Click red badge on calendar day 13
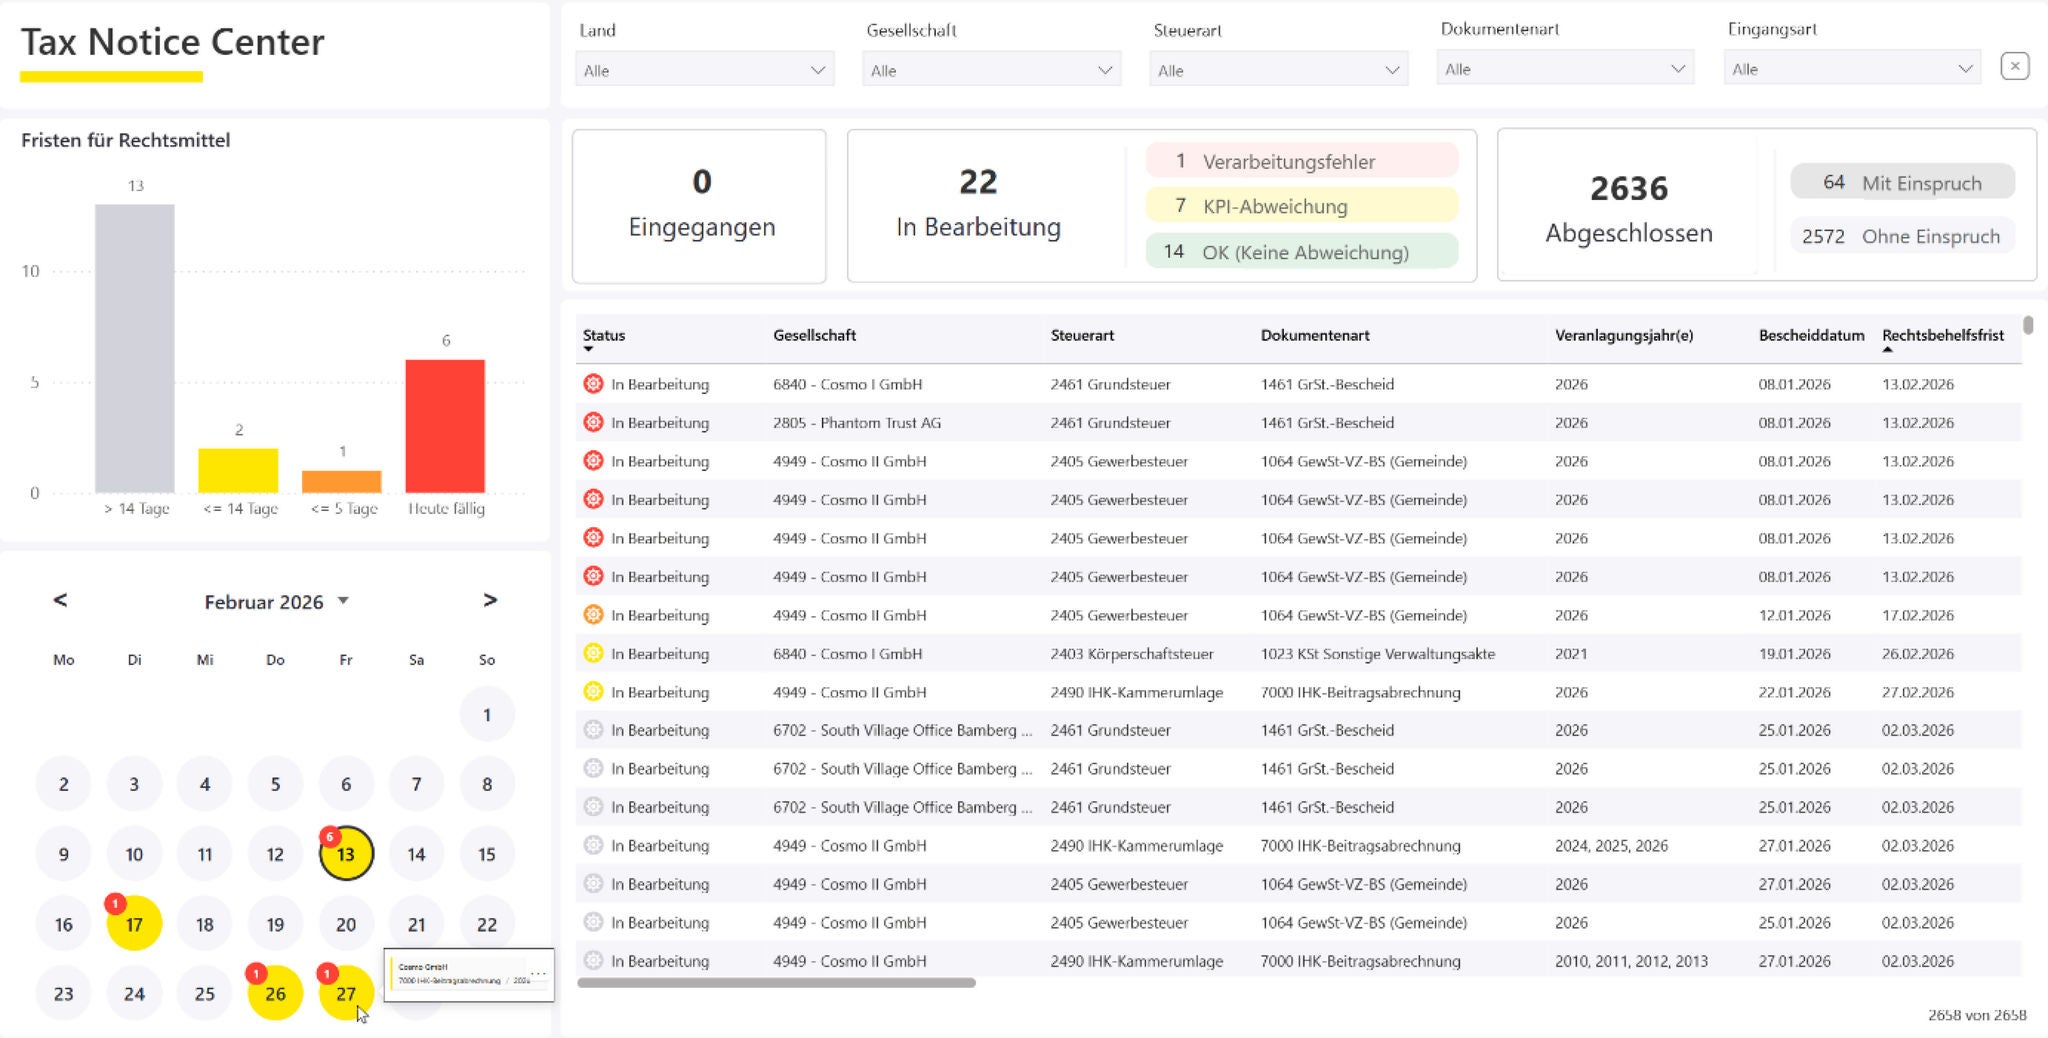Viewport: 2048px width, 1038px height. (x=329, y=837)
